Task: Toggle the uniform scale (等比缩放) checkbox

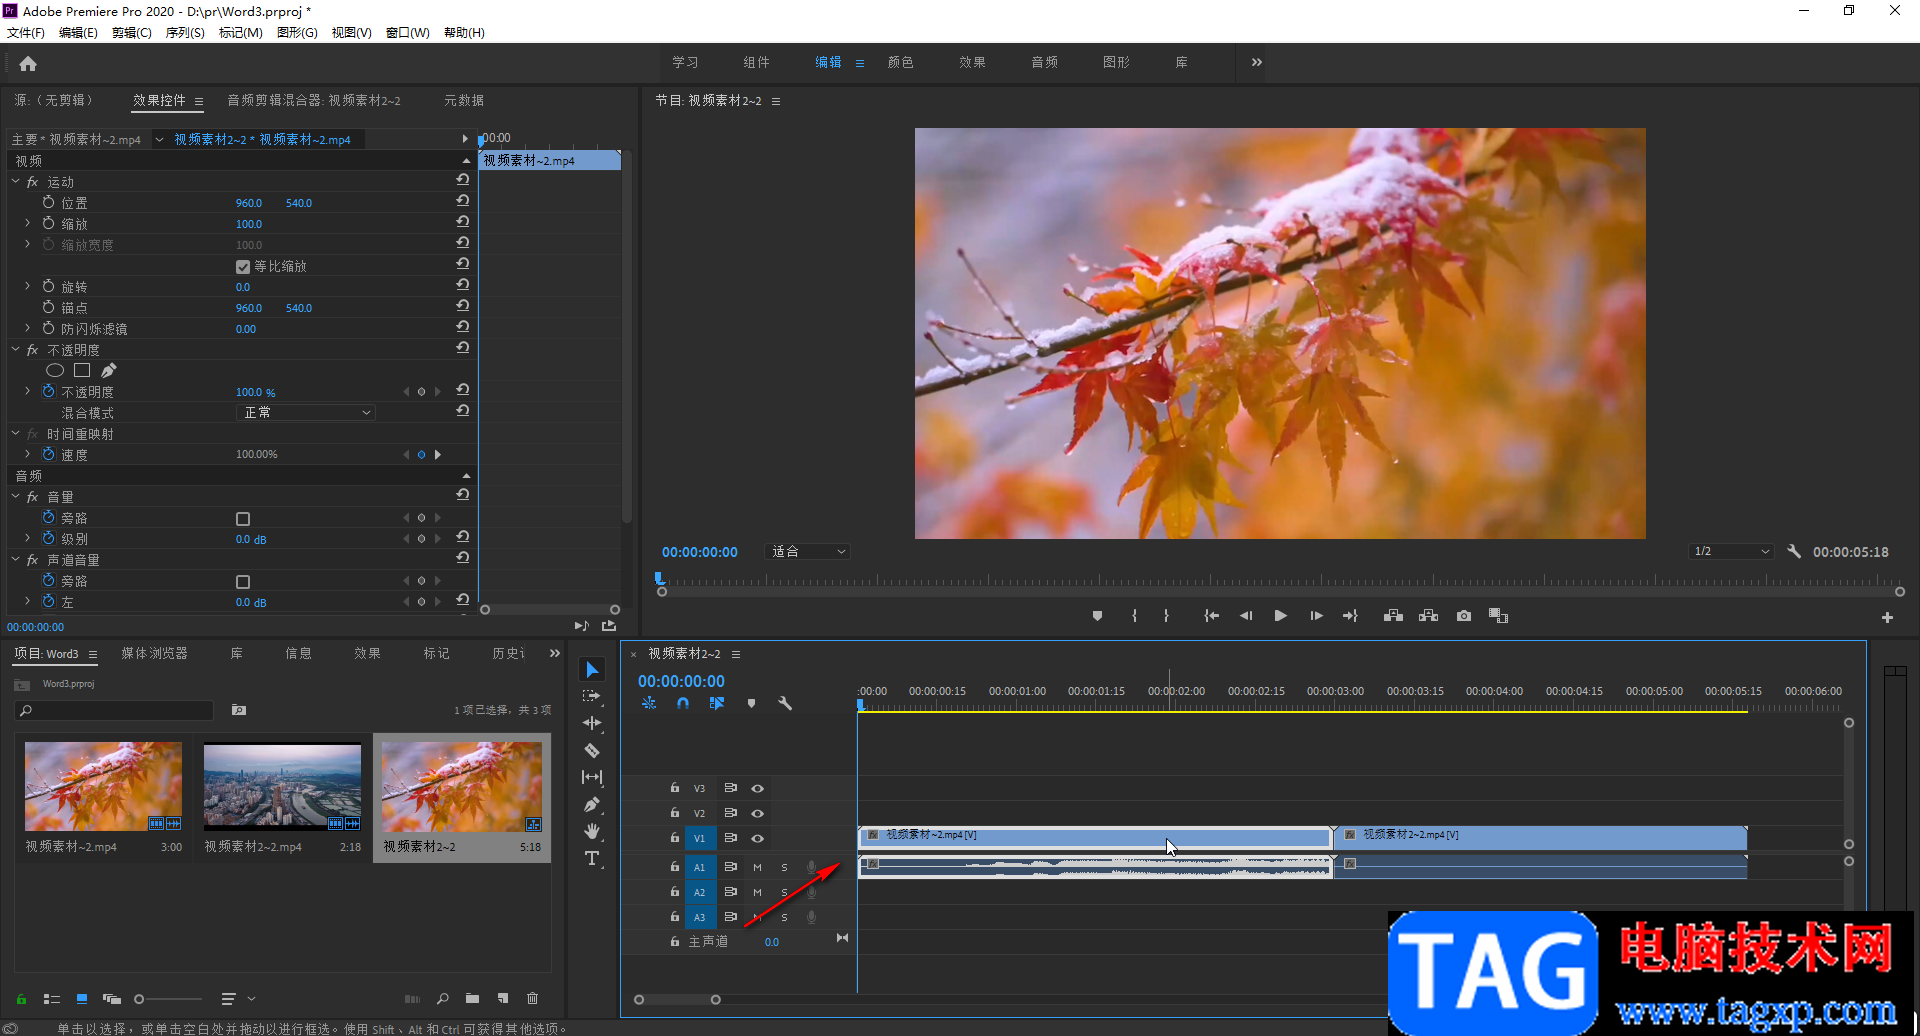Action: 242,267
